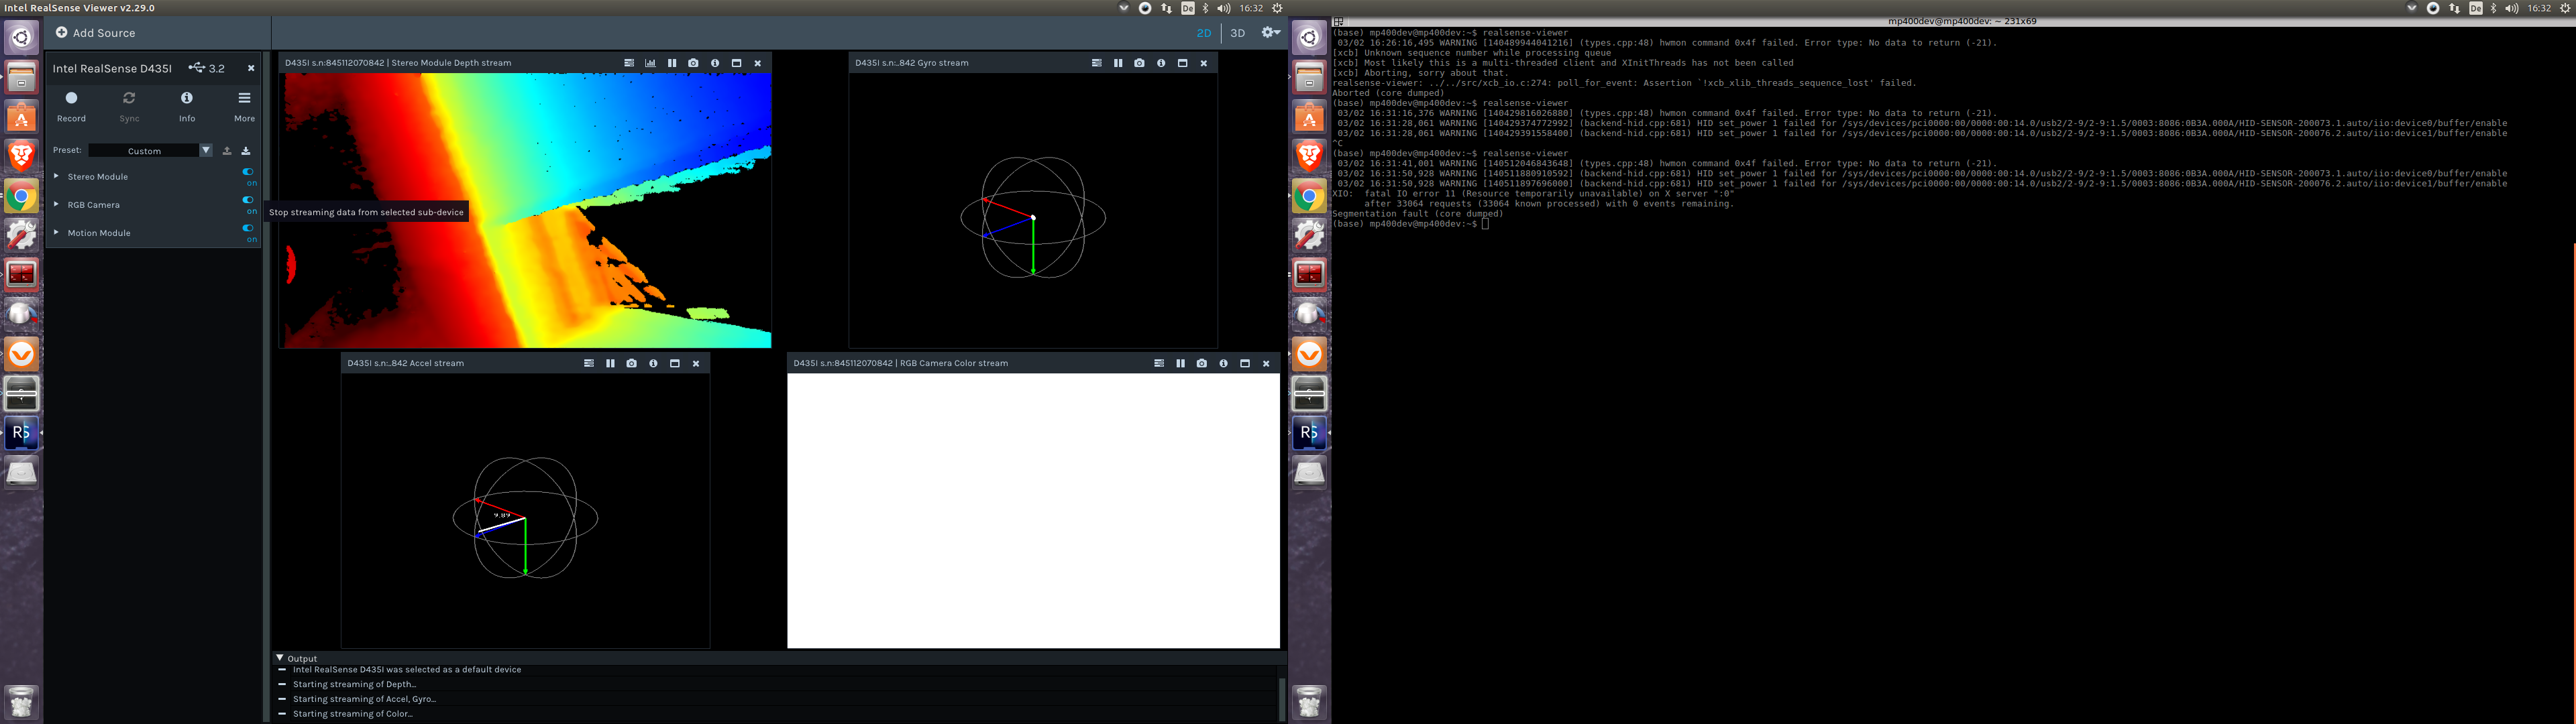Select the 2D view tab
Image resolution: width=2576 pixels, height=724 pixels.
[x=1203, y=32]
